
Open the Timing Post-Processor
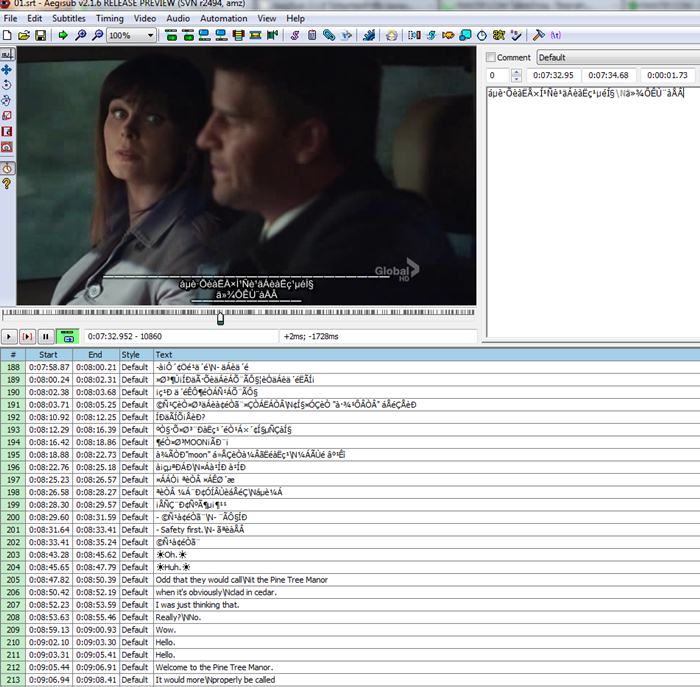click(x=482, y=35)
